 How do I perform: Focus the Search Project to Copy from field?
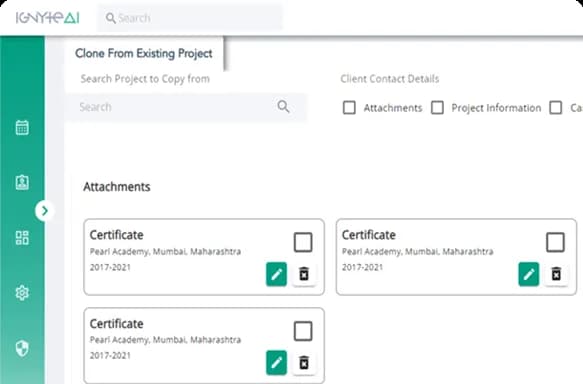[186, 107]
